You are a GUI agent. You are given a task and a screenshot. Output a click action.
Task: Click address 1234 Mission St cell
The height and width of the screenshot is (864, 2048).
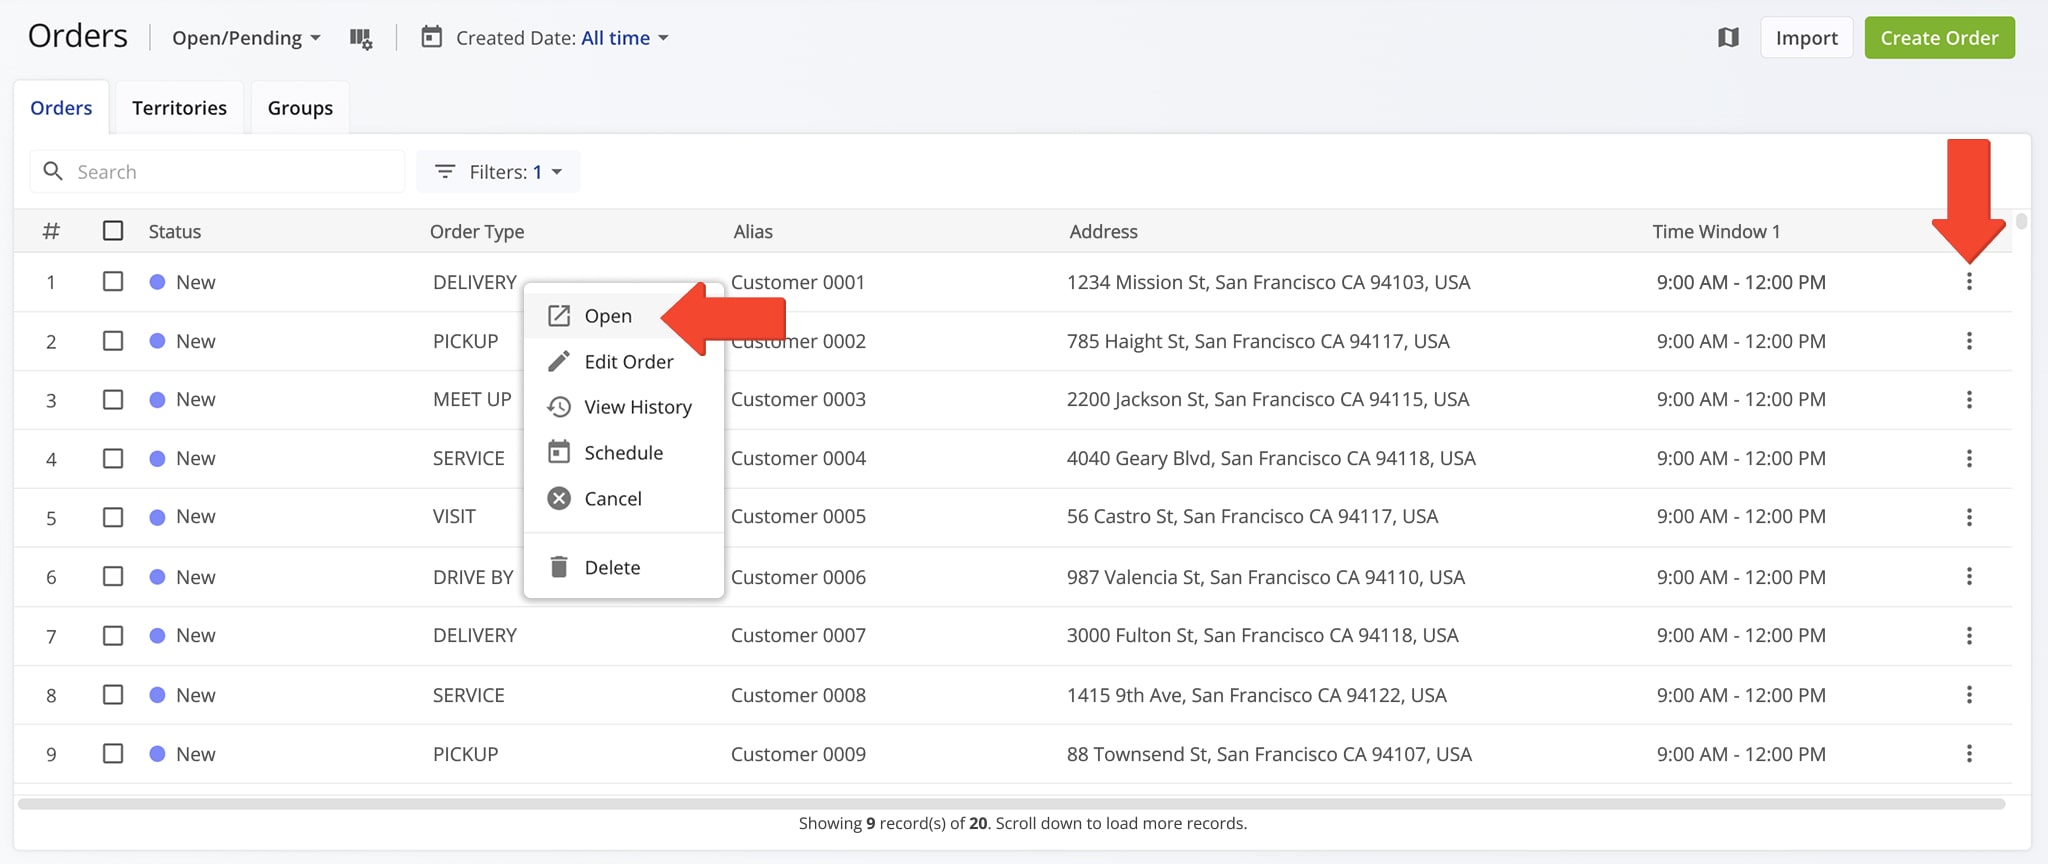pyautogui.click(x=1268, y=282)
